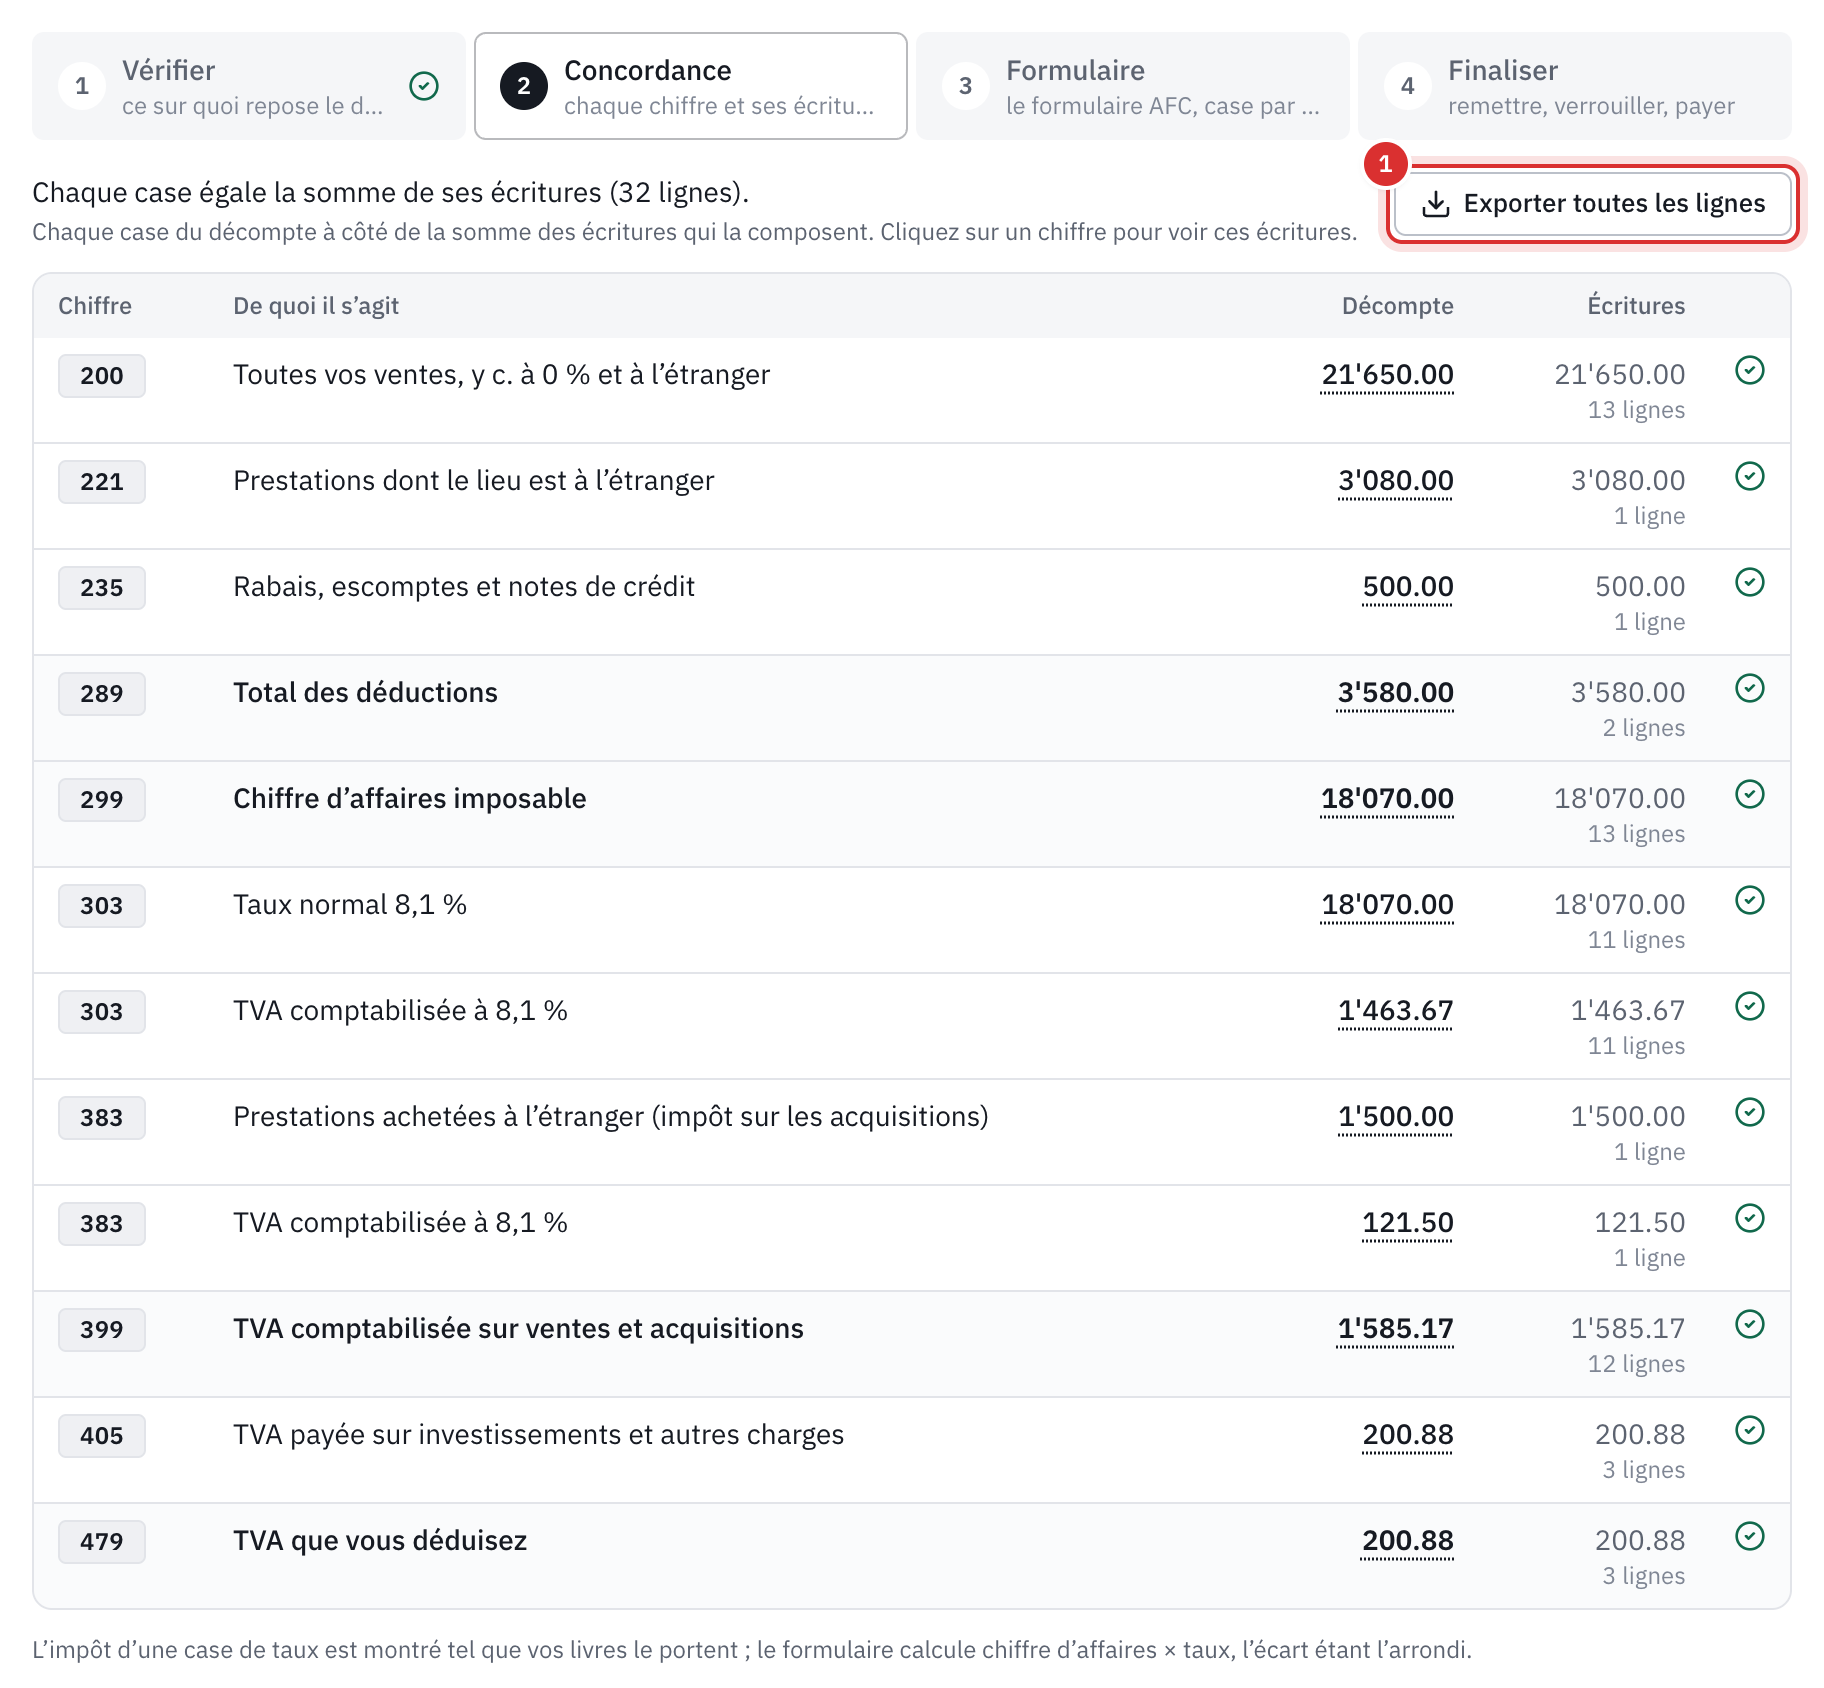Click the check icon on the 121.50 row
The width and height of the screenshot is (1824, 1688).
pyautogui.click(x=1750, y=1219)
